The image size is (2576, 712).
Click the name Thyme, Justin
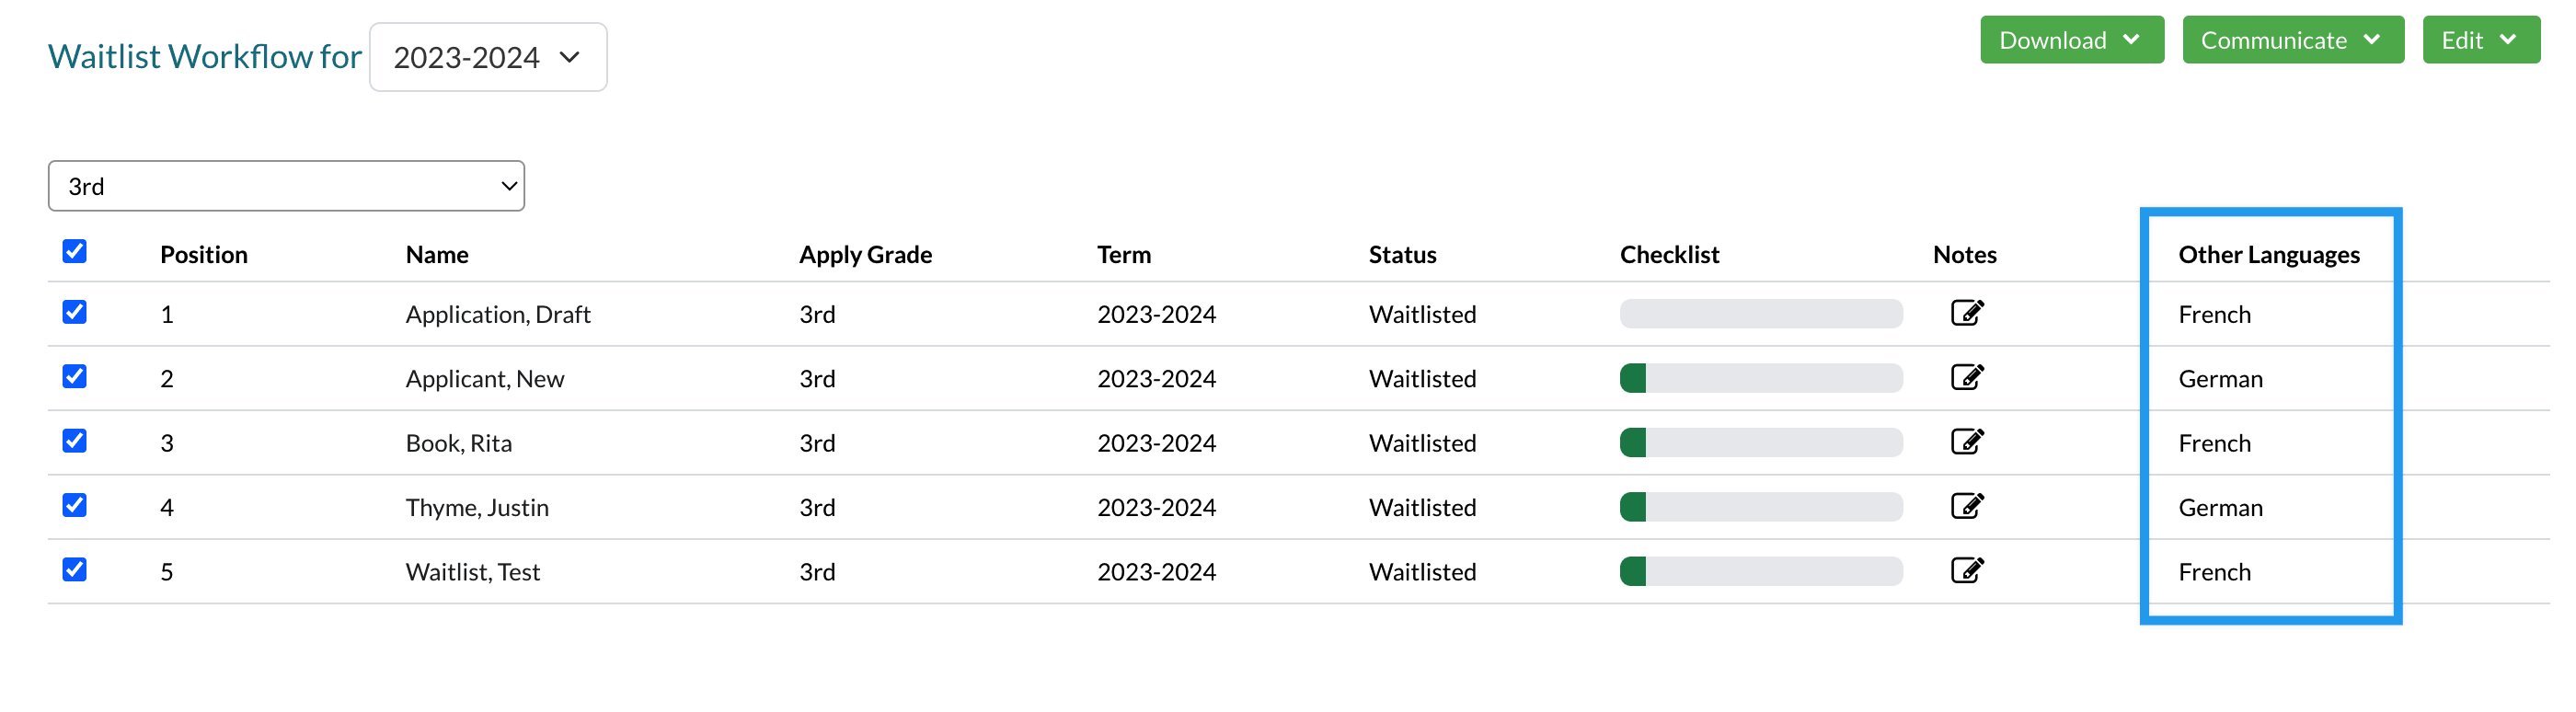coord(477,507)
